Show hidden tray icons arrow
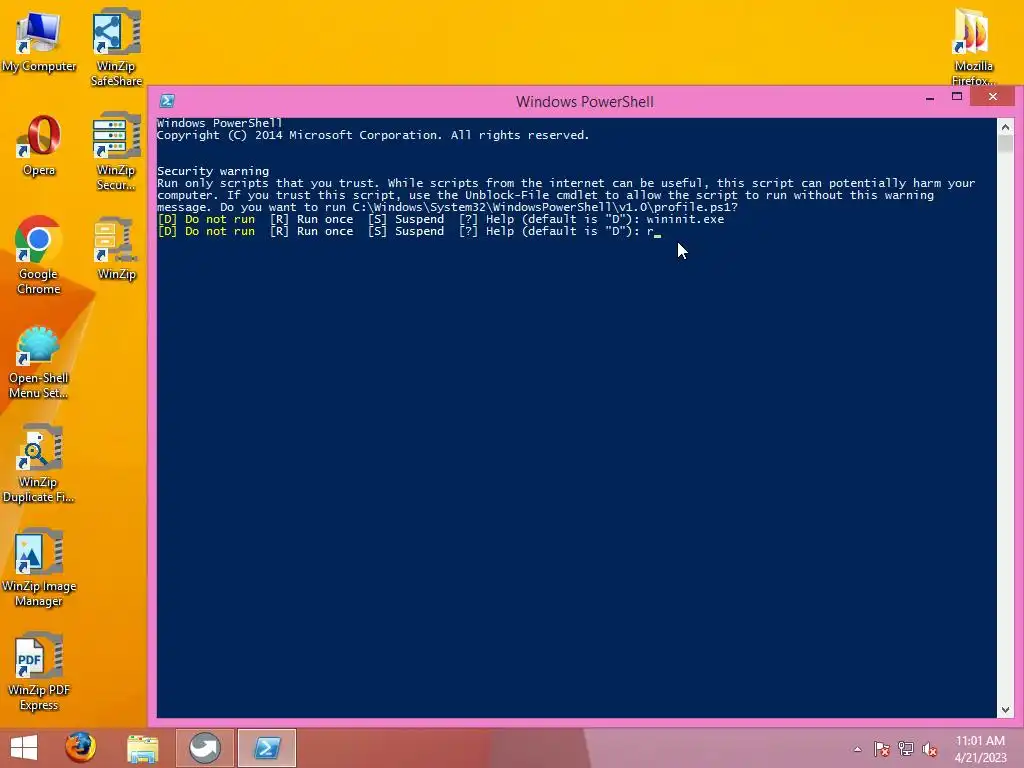 [x=857, y=749]
